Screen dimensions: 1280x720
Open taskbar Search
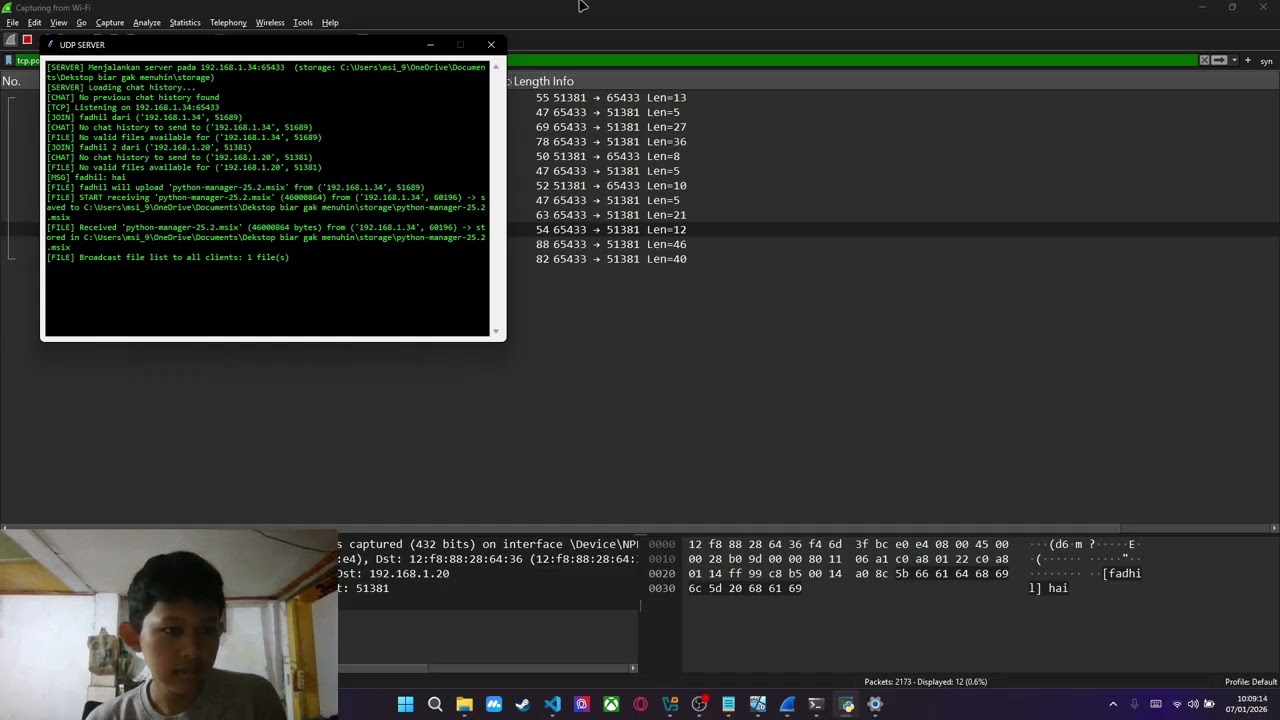point(435,704)
